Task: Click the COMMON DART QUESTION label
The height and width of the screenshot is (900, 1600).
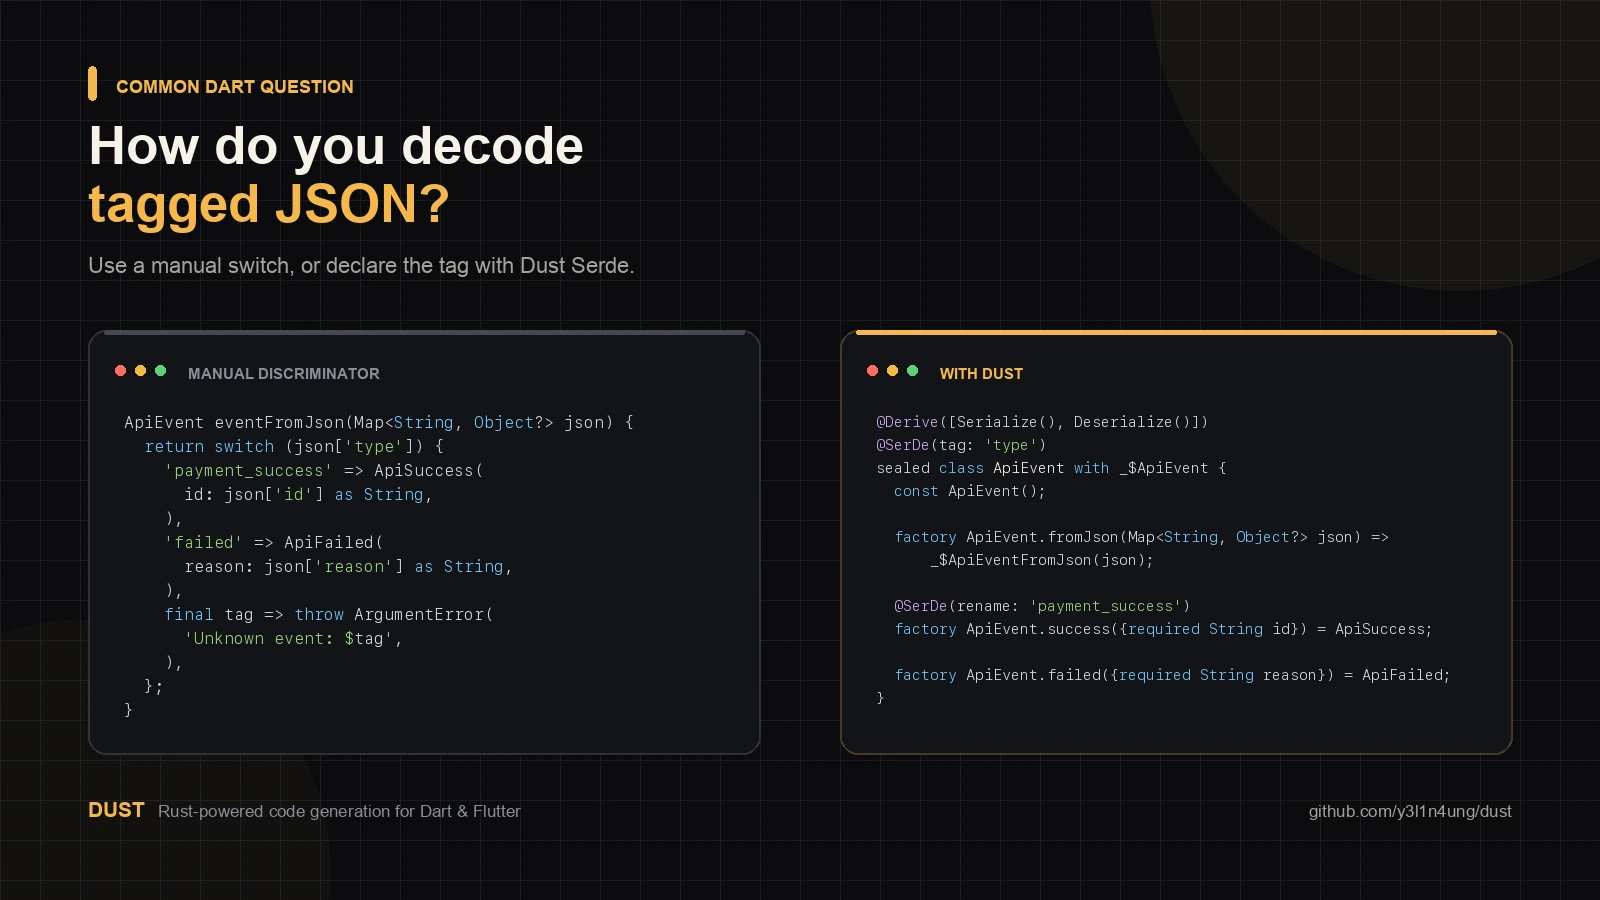Action: (x=235, y=87)
